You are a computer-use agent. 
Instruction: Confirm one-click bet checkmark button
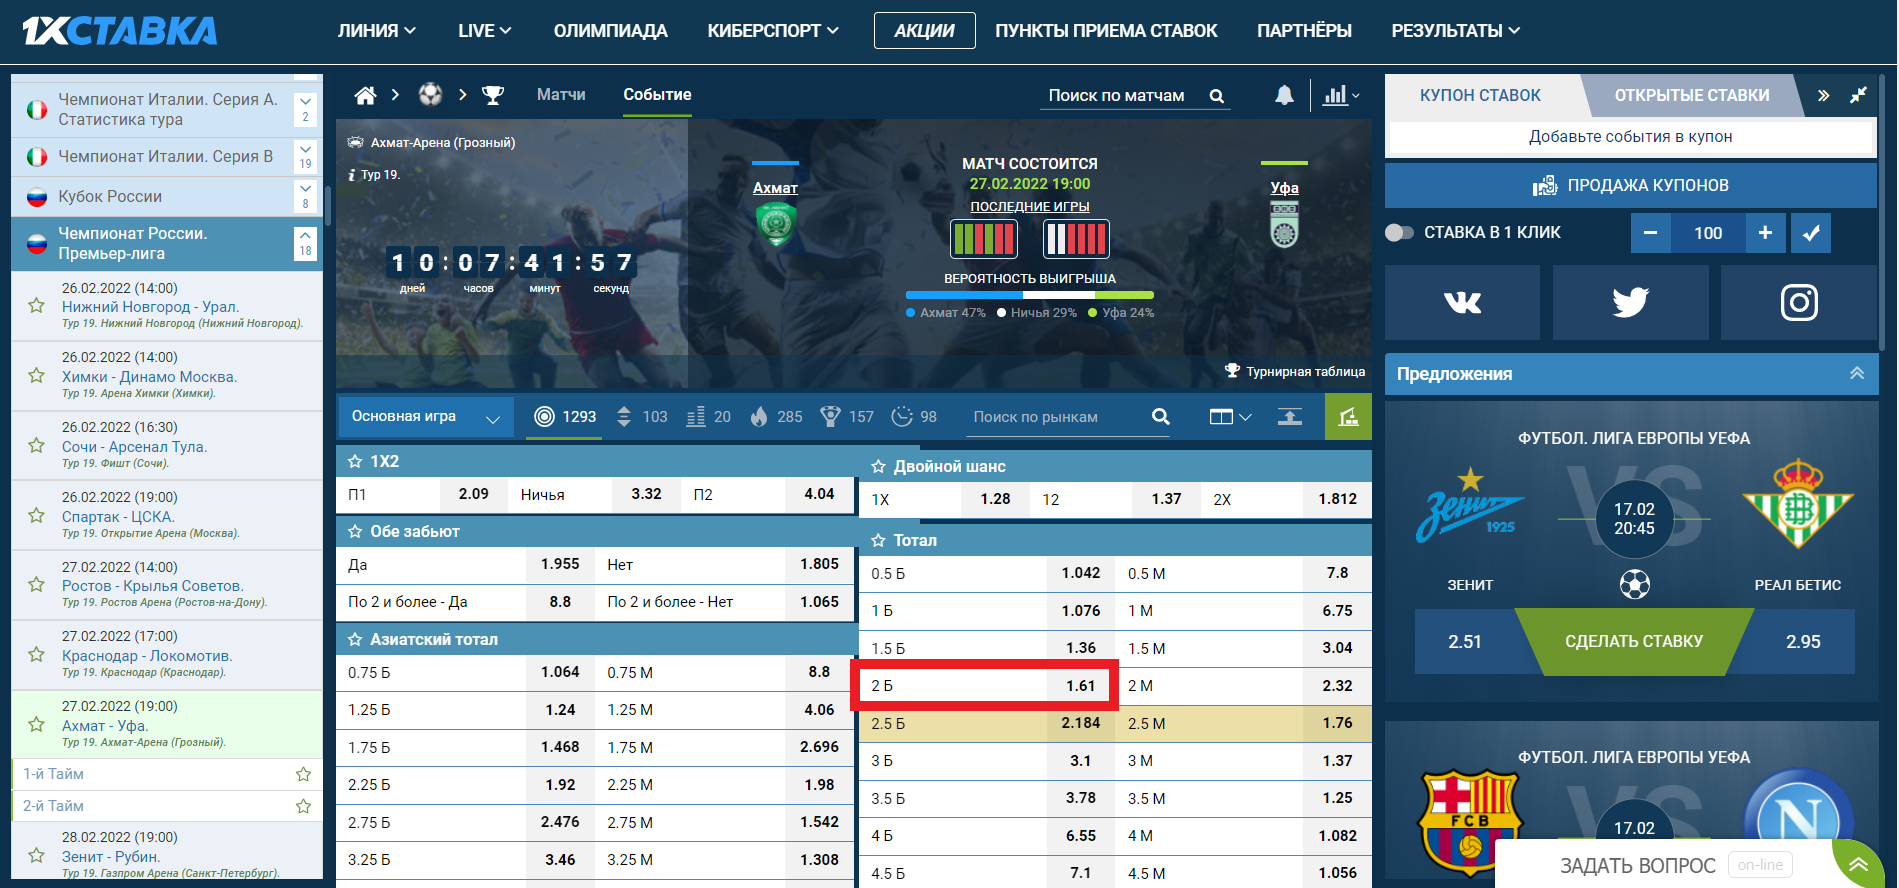tap(1811, 233)
